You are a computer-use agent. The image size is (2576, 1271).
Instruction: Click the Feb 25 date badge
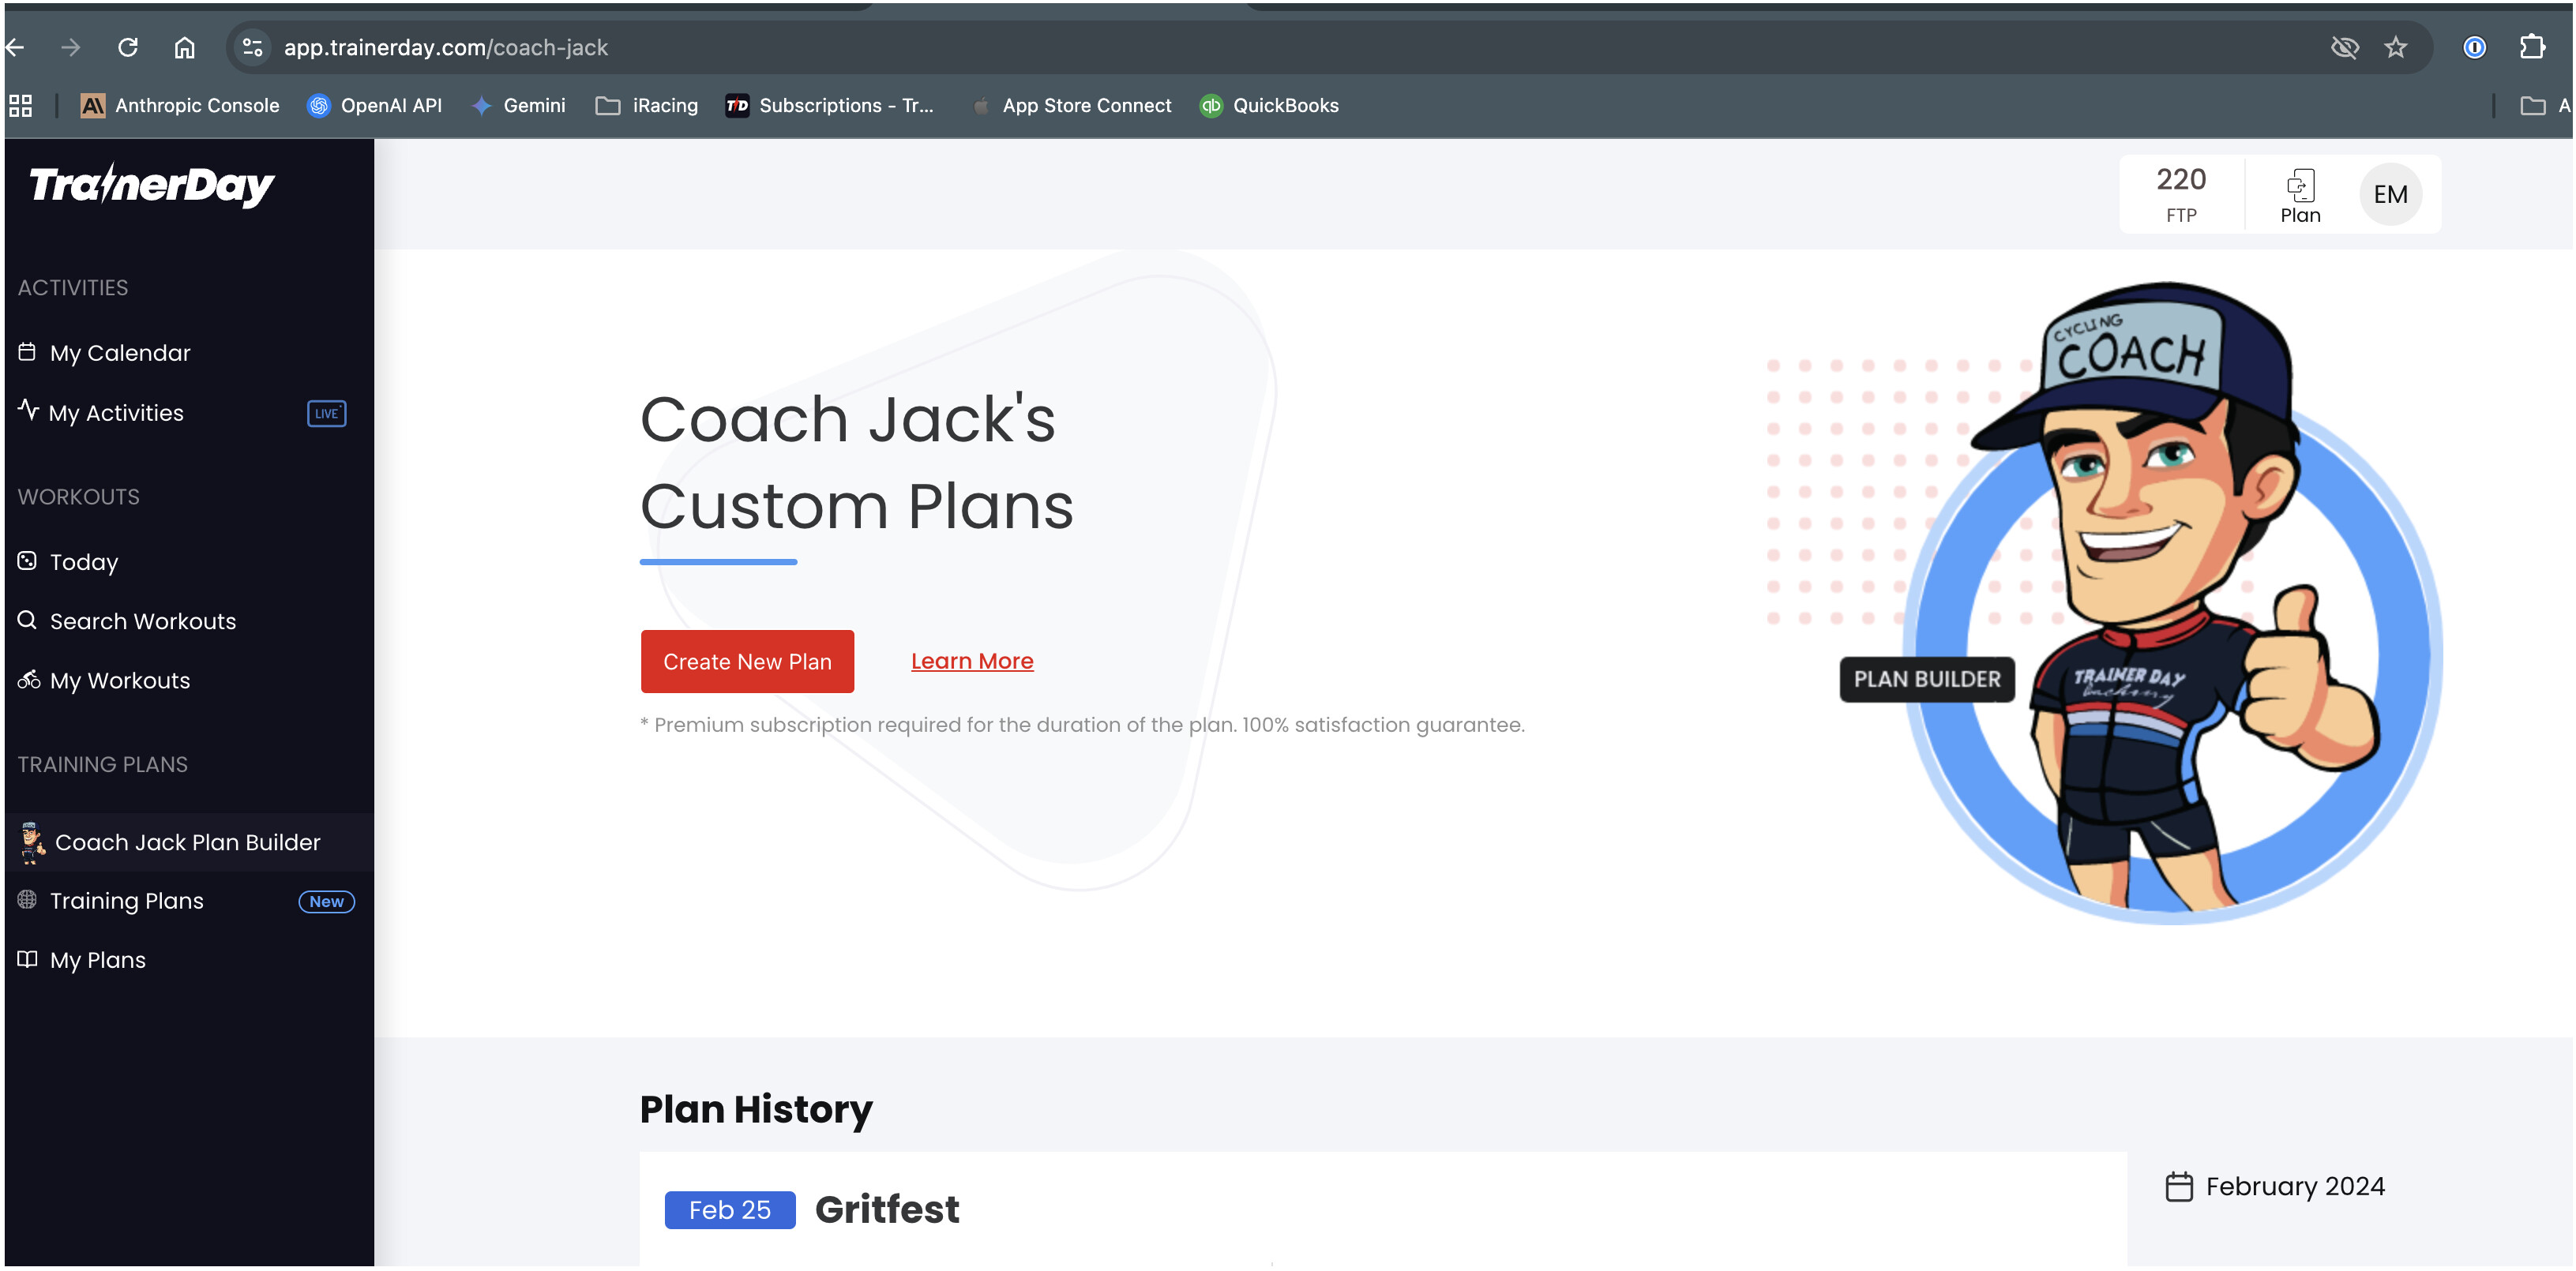pos(730,1210)
